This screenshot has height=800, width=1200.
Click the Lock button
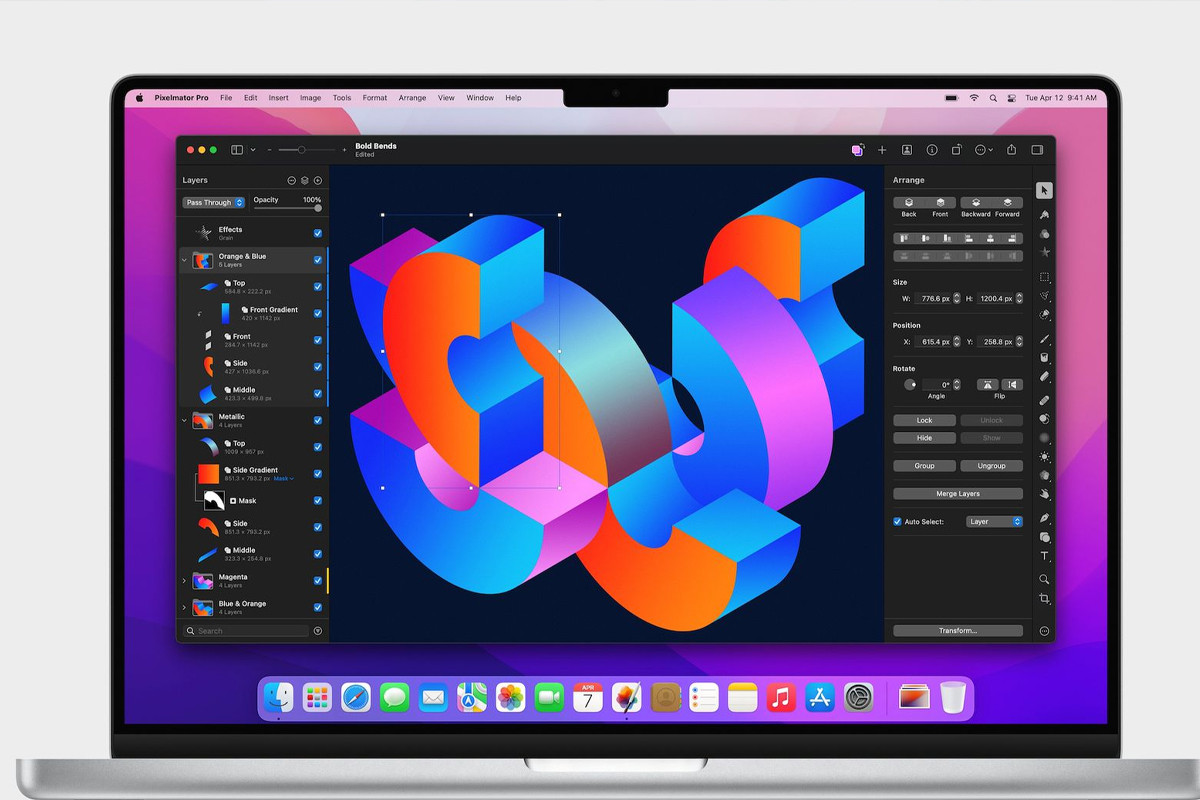[x=925, y=420]
